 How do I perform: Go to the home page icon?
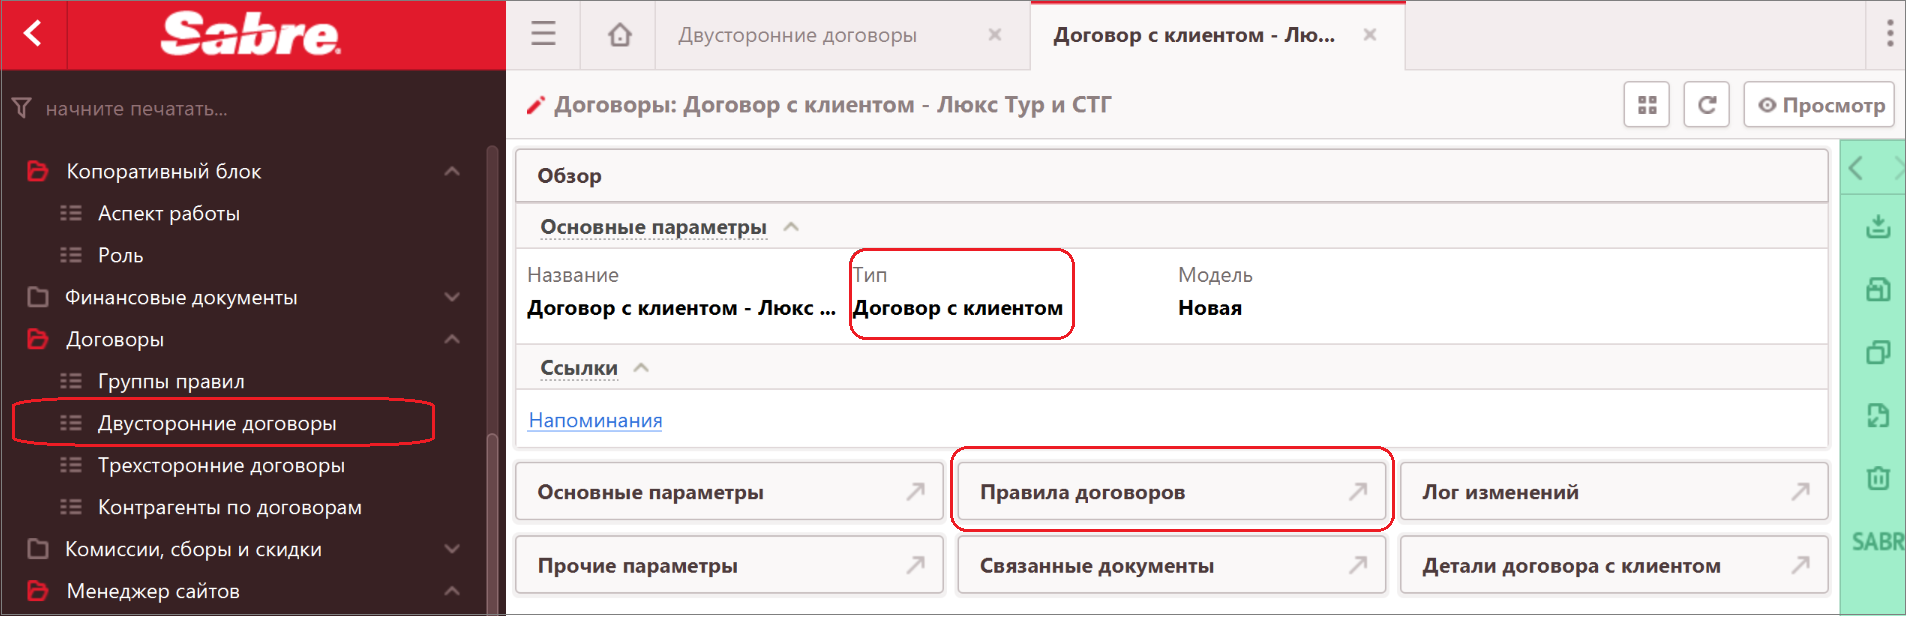[x=620, y=35]
